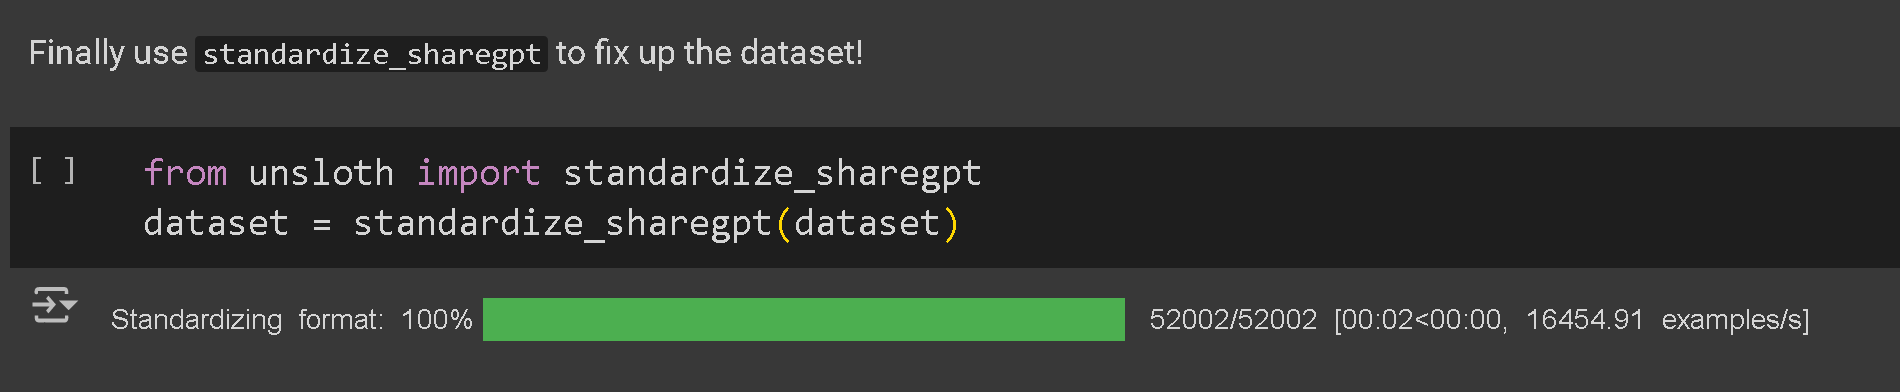
Task: Click the equals sign in assignment
Action: click(321, 224)
